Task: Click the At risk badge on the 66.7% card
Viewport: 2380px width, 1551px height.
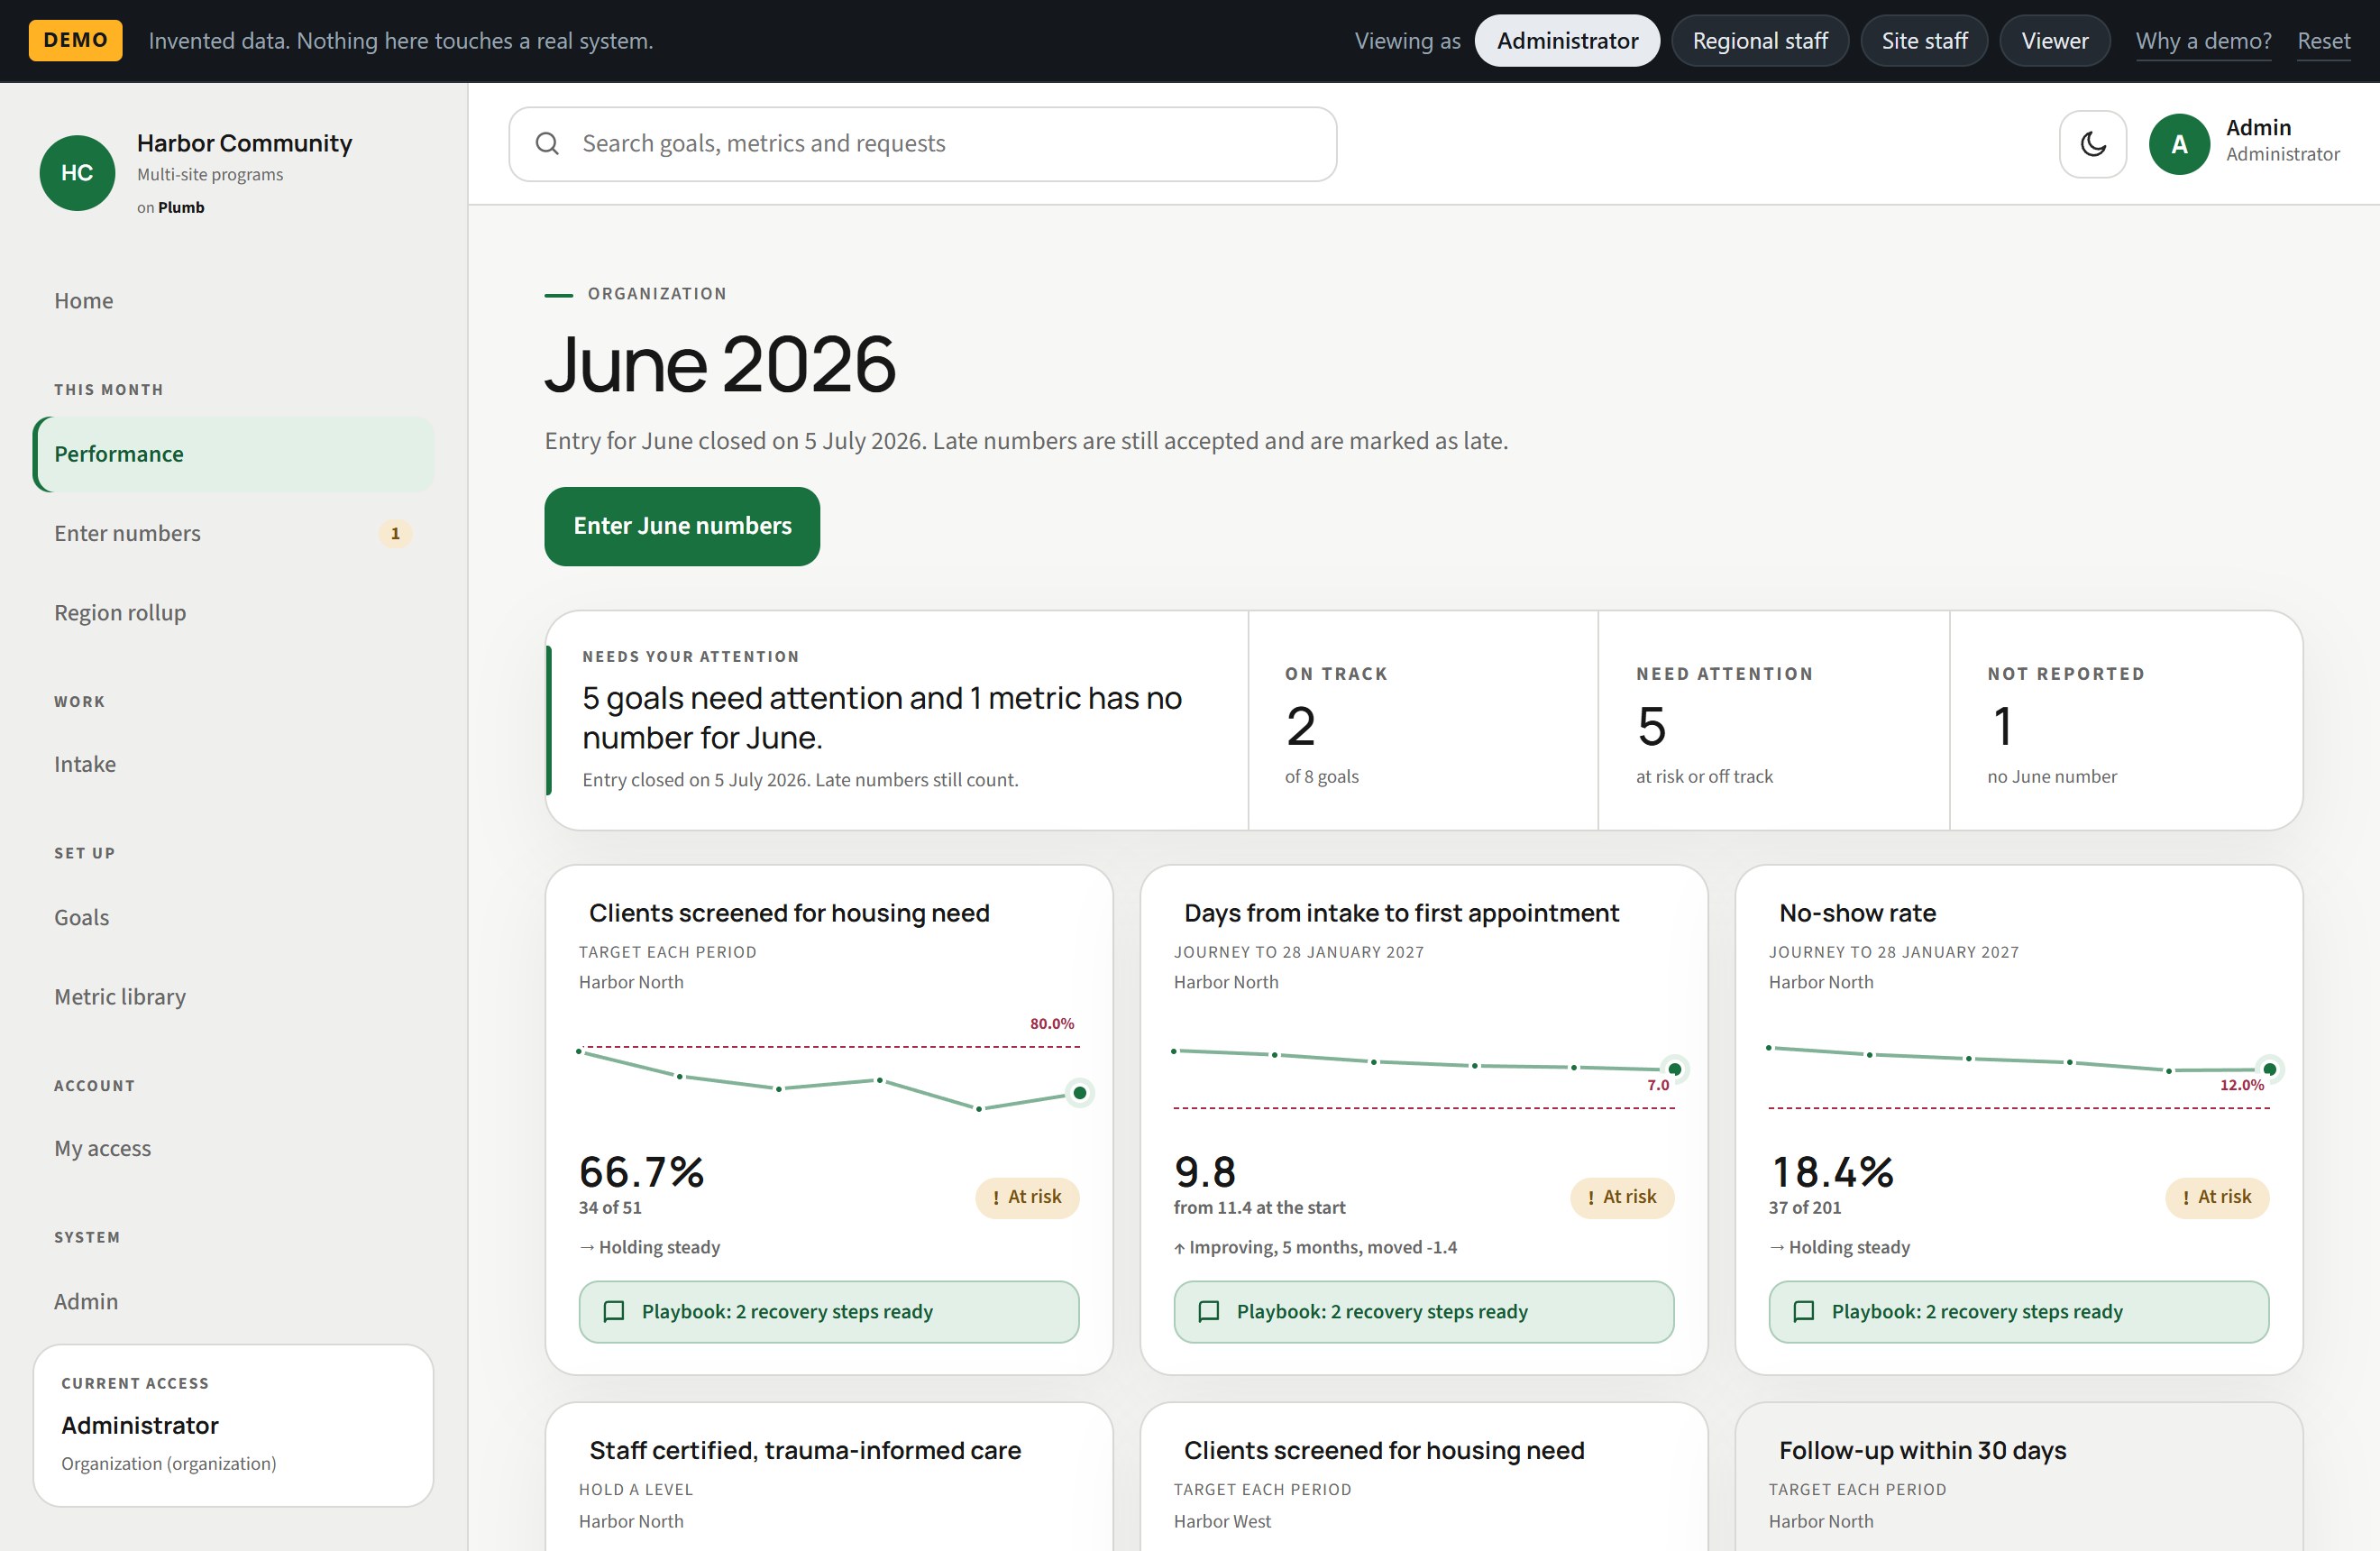Action: click(x=1027, y=1197)
